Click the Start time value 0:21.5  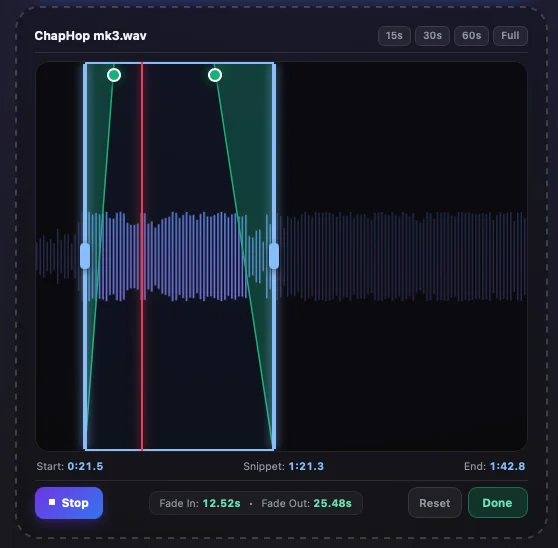tap(85, 466)
